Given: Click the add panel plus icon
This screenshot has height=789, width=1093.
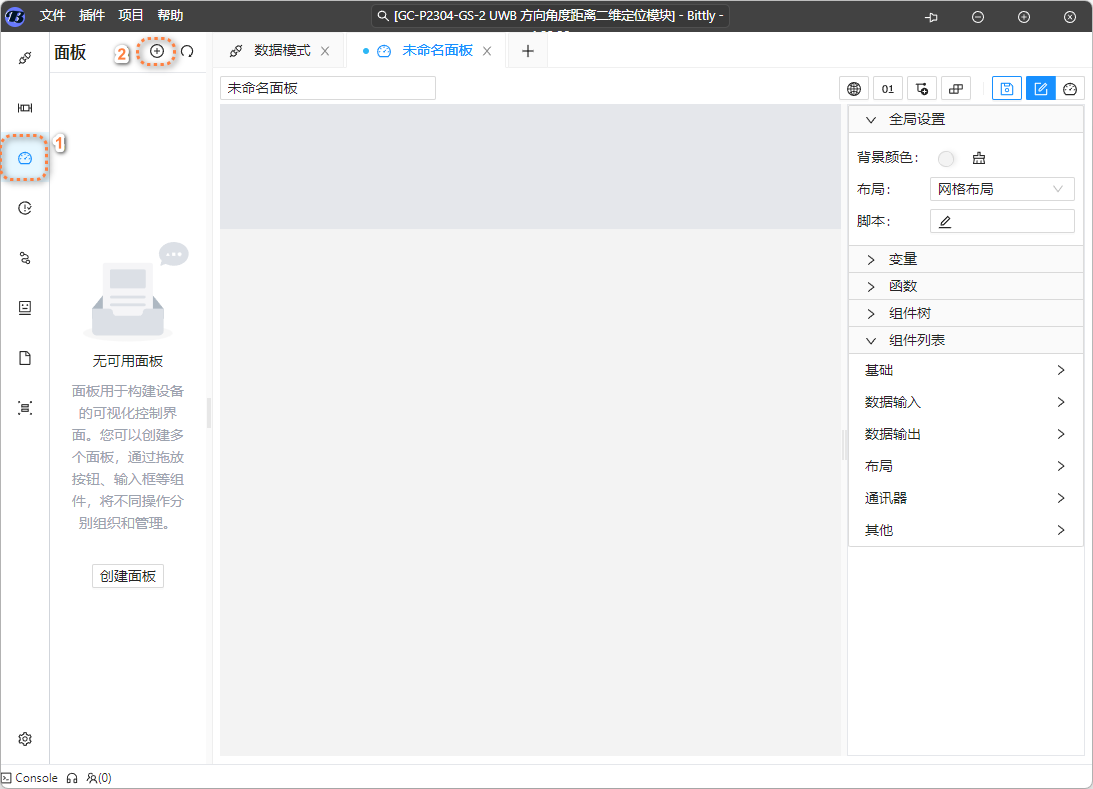Looking at the screenshot, I should (157, 51).
